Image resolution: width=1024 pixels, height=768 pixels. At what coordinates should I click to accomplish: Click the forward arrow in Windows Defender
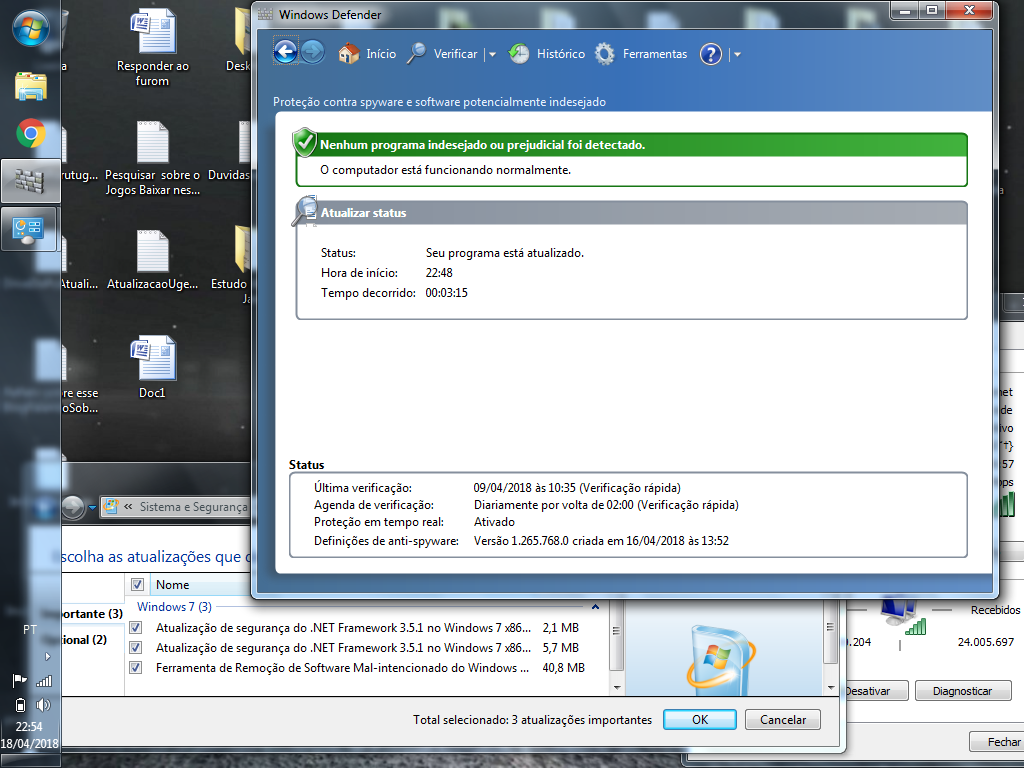[313, 52]
